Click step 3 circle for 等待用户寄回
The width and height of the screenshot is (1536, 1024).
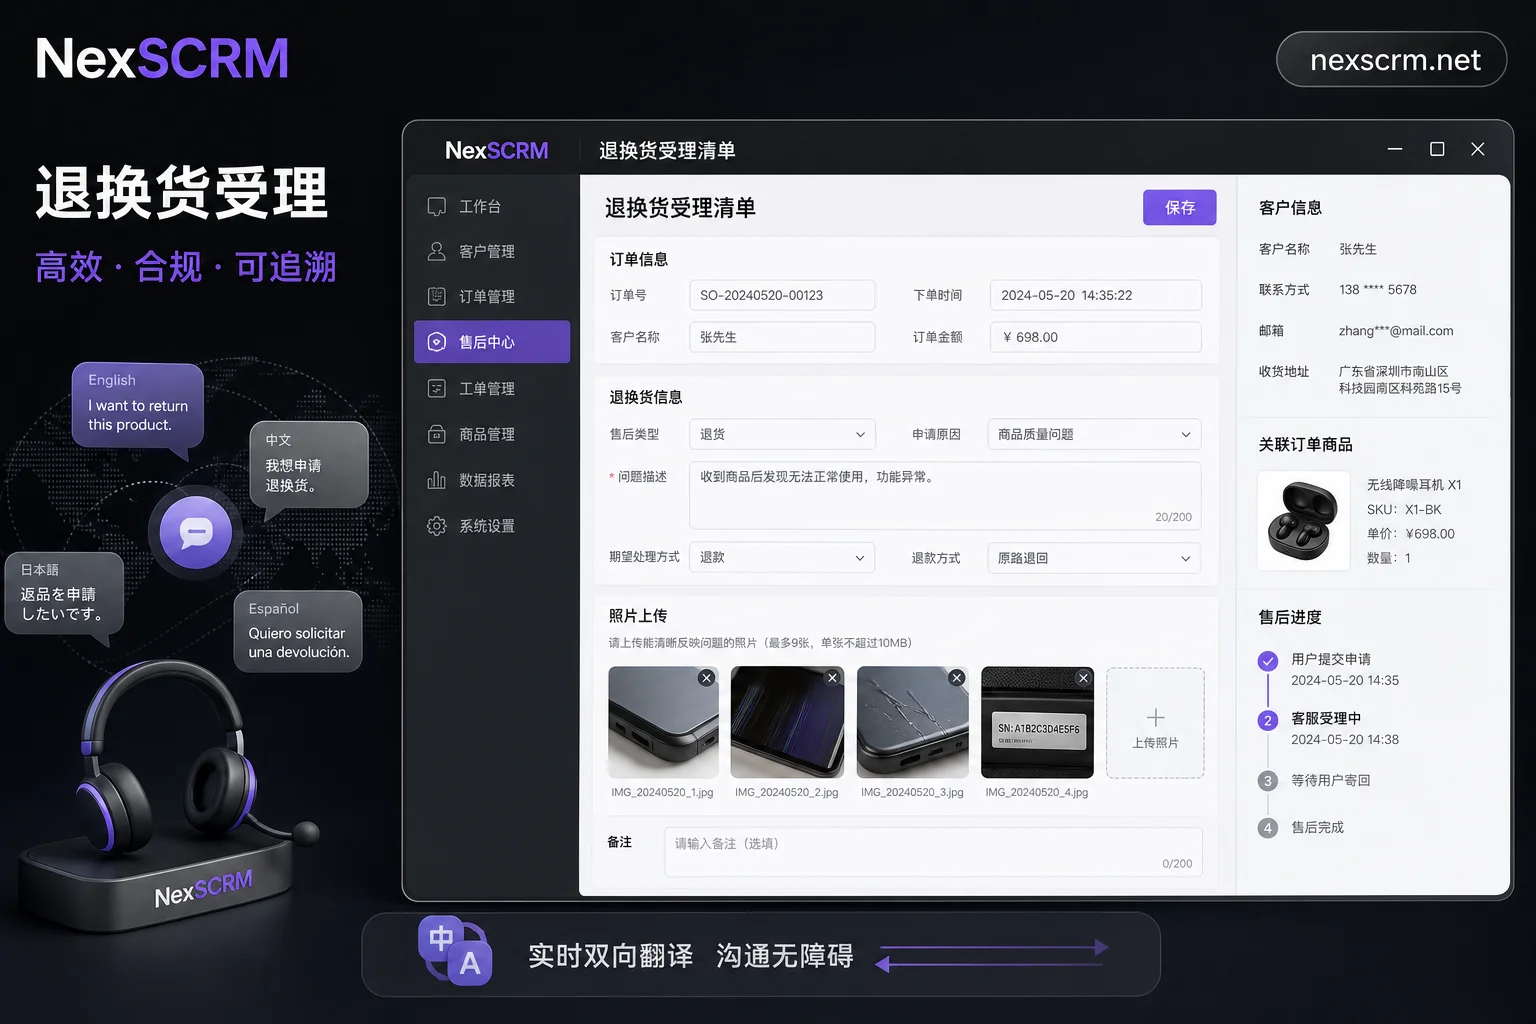click(1268, 781)
